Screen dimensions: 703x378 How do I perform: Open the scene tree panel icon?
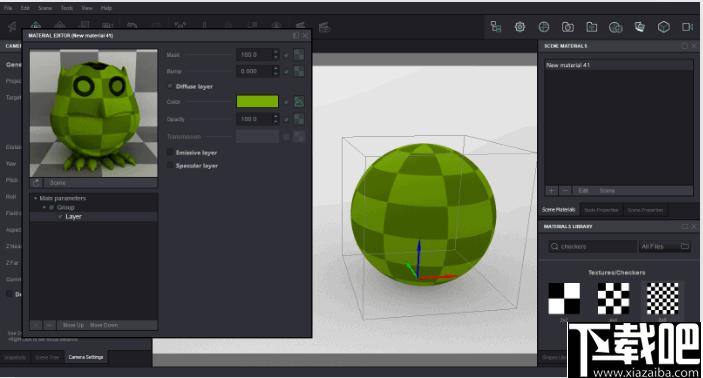[x=496, y=27]
